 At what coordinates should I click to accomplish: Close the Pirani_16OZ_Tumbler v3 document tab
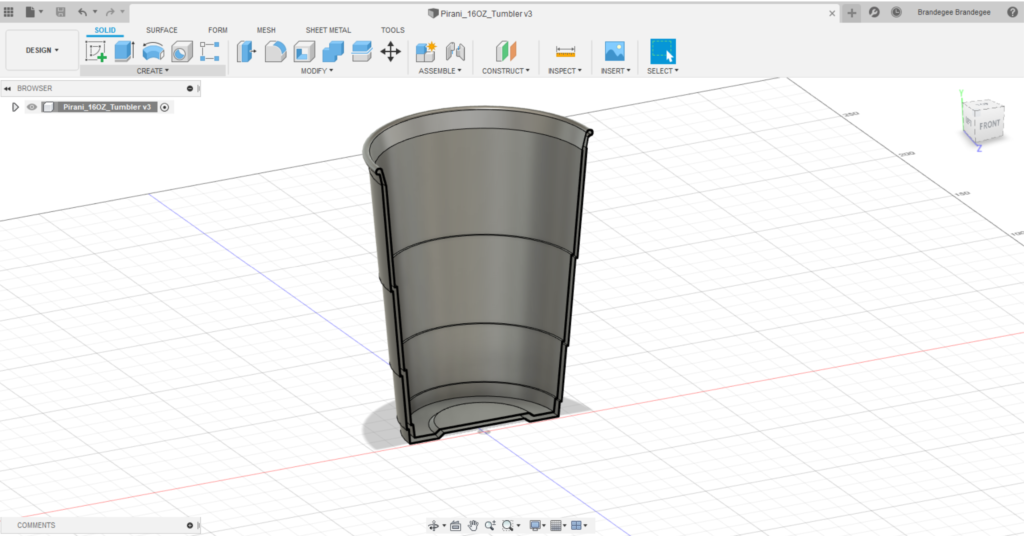click(832, 13)
